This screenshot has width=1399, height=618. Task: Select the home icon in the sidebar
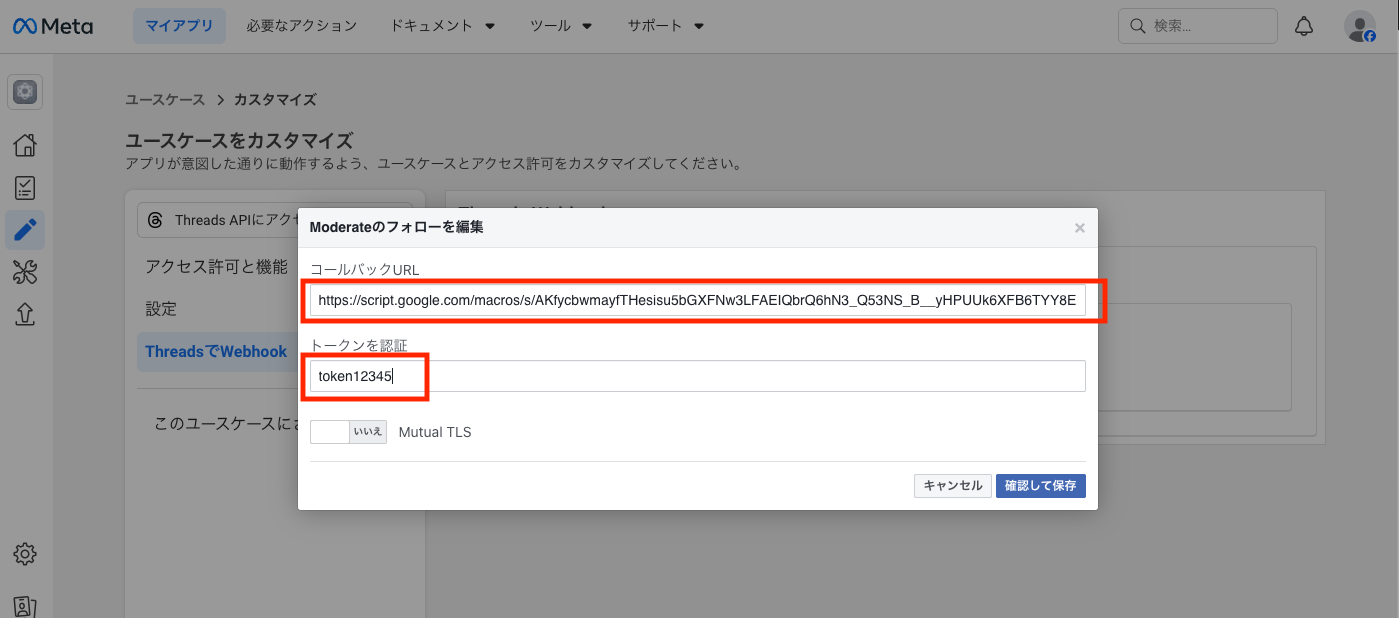(x=24, y=145)
